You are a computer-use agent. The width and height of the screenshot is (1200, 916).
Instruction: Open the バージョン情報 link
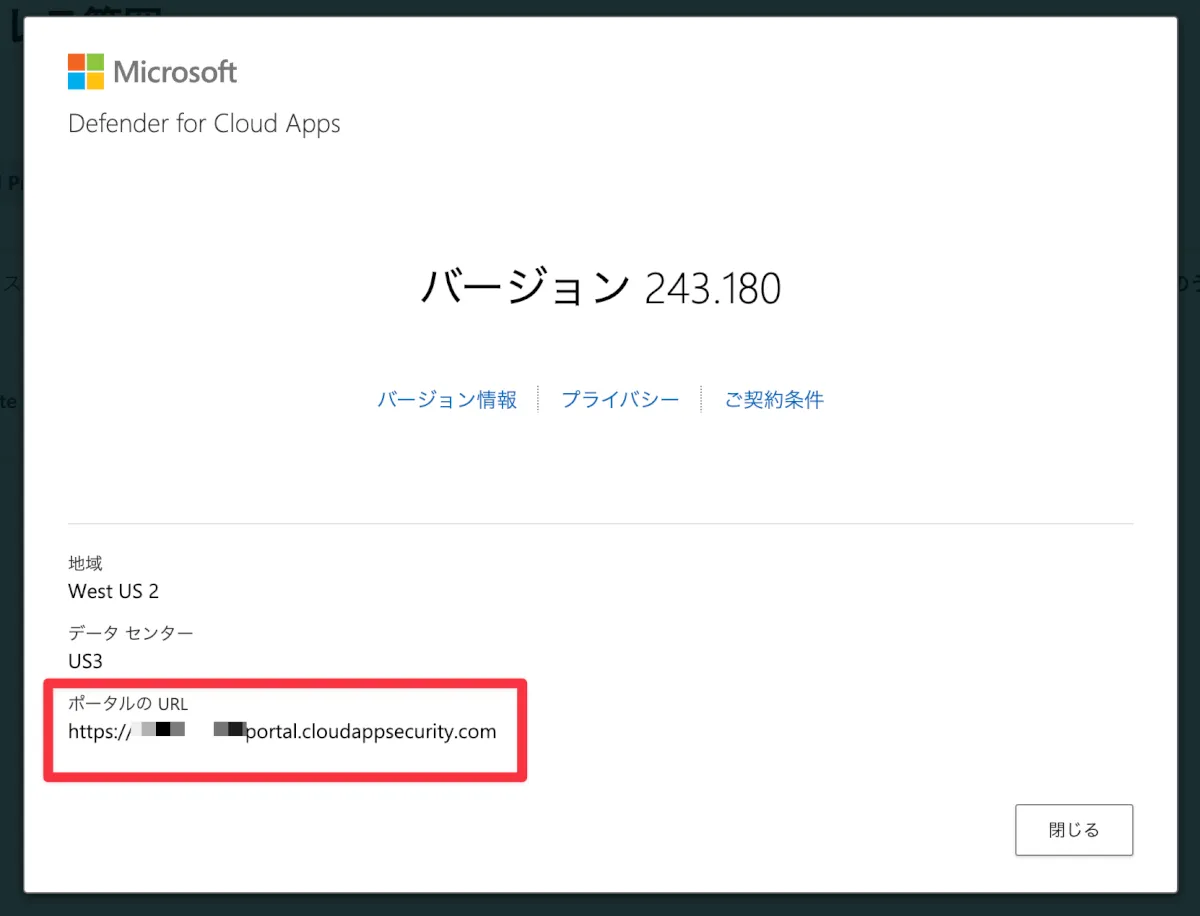(447, 400)
